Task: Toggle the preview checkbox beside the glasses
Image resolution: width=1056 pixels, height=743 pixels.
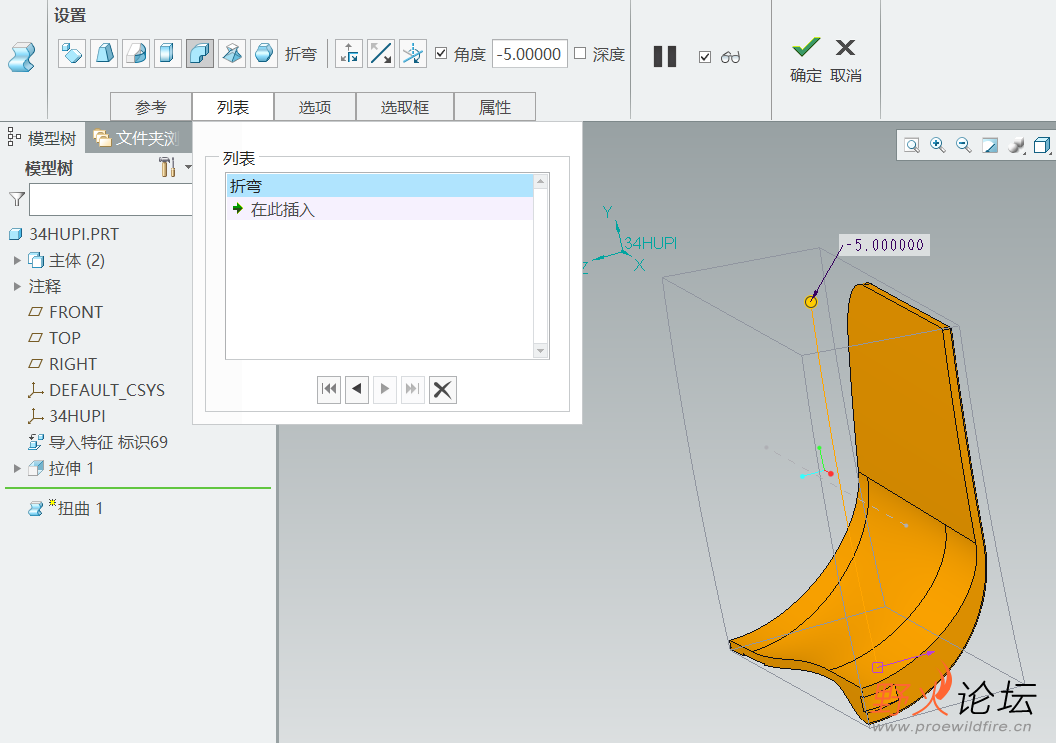Action: [705, 57]
